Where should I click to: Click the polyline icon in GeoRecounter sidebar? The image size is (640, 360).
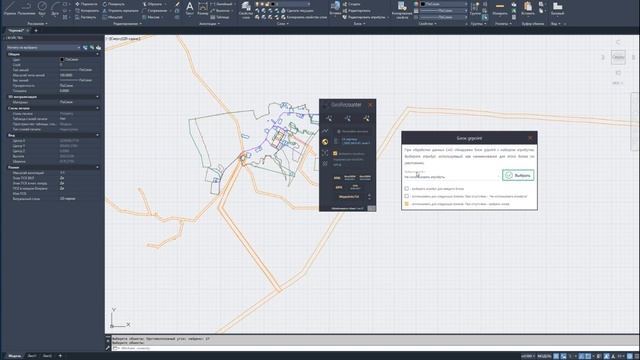325,131
